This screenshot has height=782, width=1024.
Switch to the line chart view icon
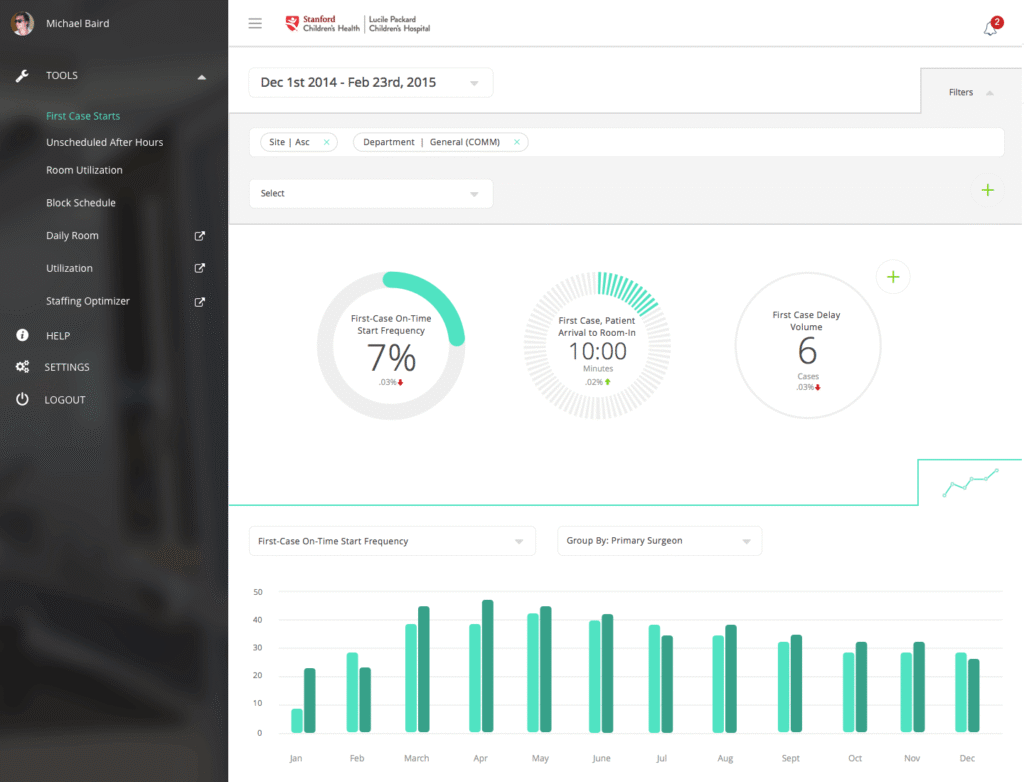pyautogui.click(x=970, y=482)
